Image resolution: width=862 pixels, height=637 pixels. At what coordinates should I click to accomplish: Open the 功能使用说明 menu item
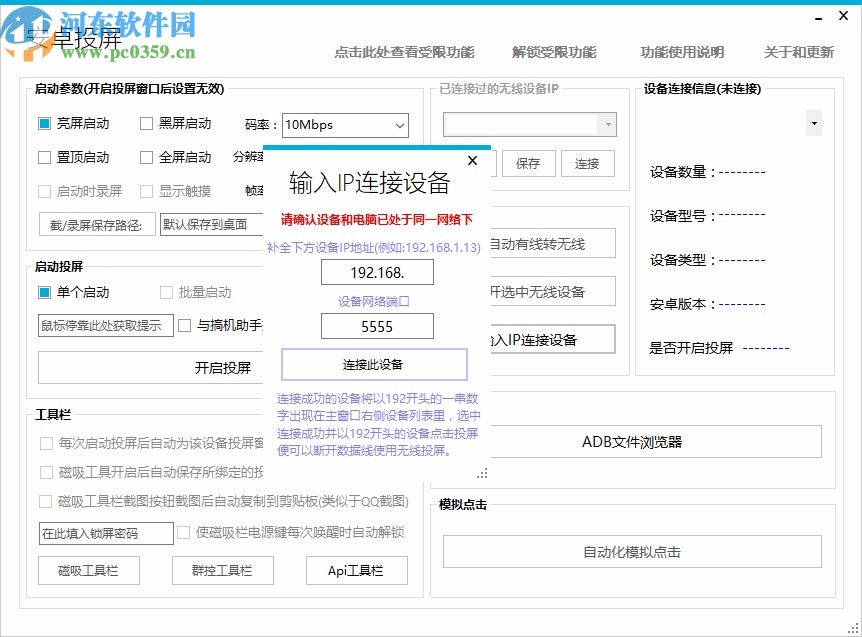pyautogui.click(x=681, y=53)
